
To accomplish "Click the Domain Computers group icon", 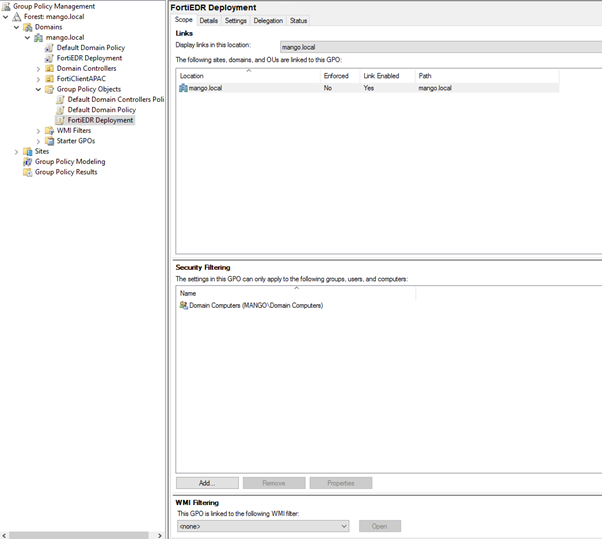I will [184, 306].
